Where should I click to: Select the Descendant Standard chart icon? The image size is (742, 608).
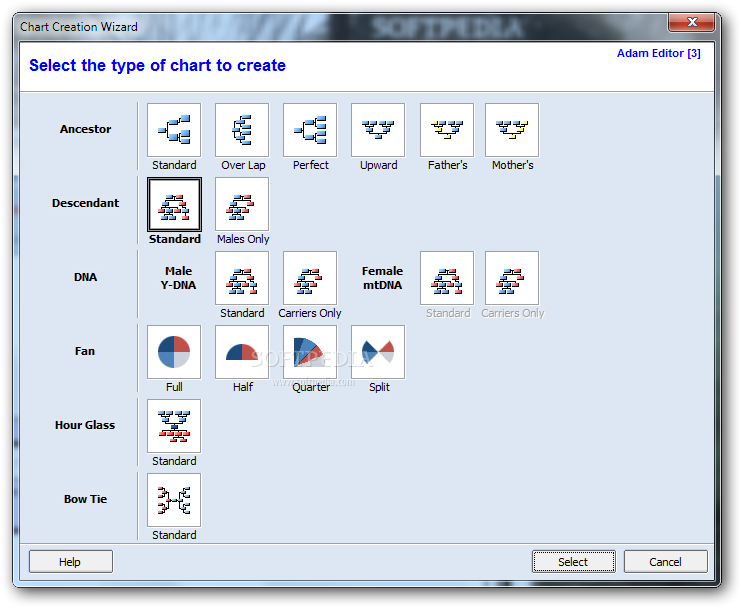tap(174, 204)
